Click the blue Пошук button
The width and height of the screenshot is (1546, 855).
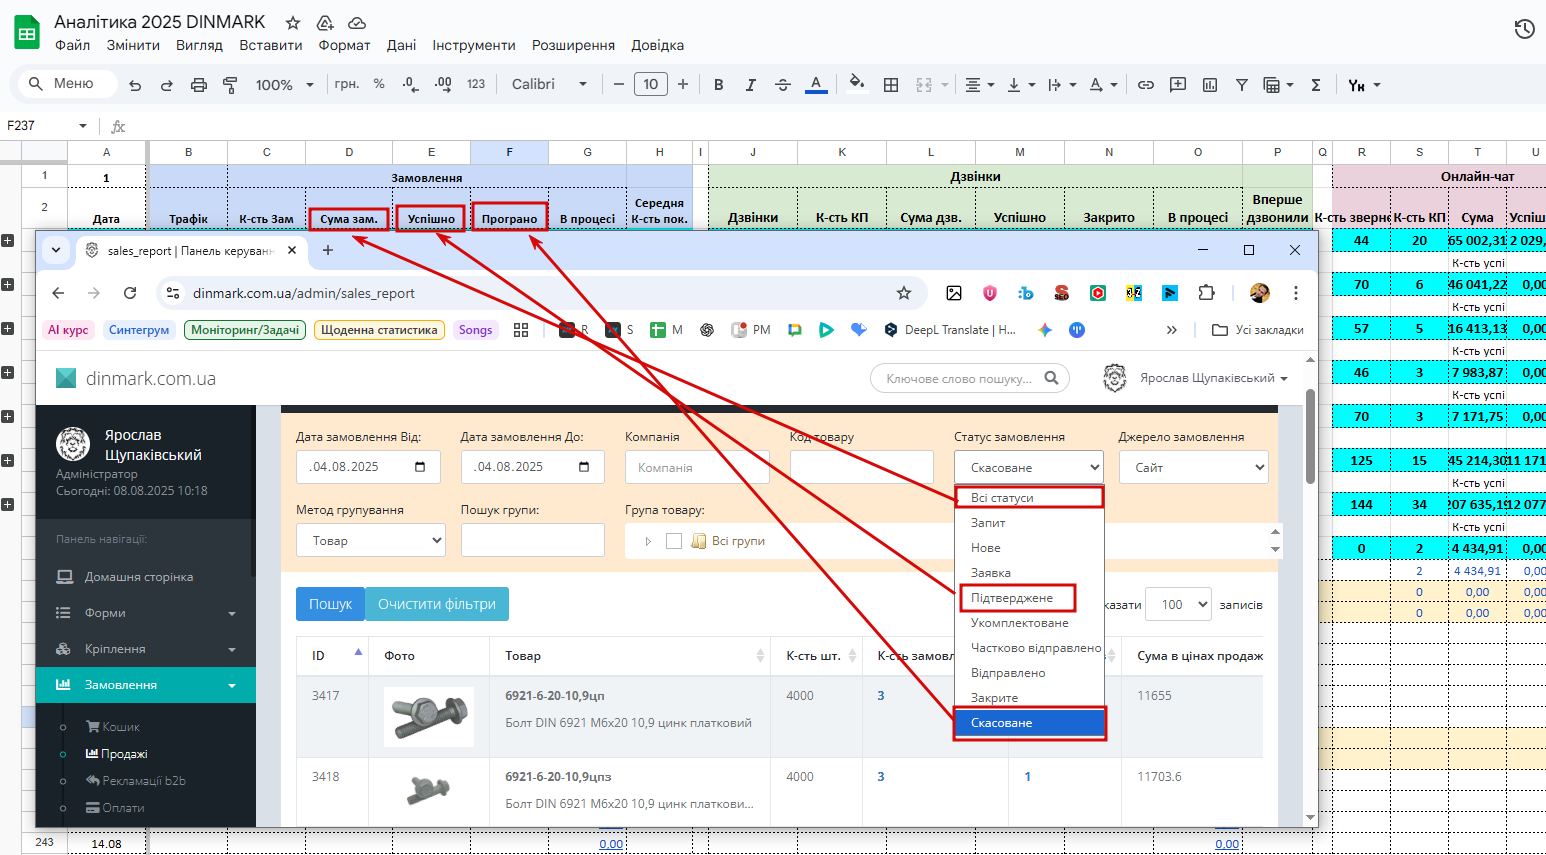pos(330,604)
